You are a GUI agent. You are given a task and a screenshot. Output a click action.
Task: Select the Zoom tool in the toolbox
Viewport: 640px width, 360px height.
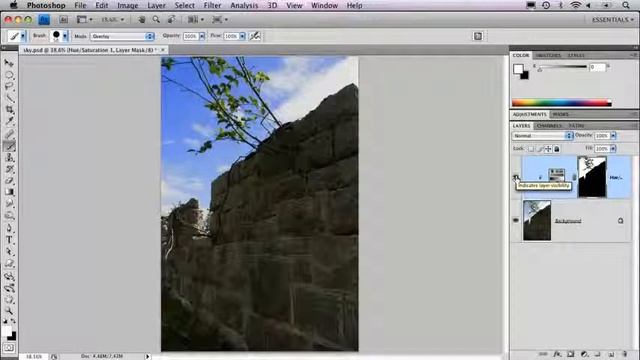click(x=9, y=311)
